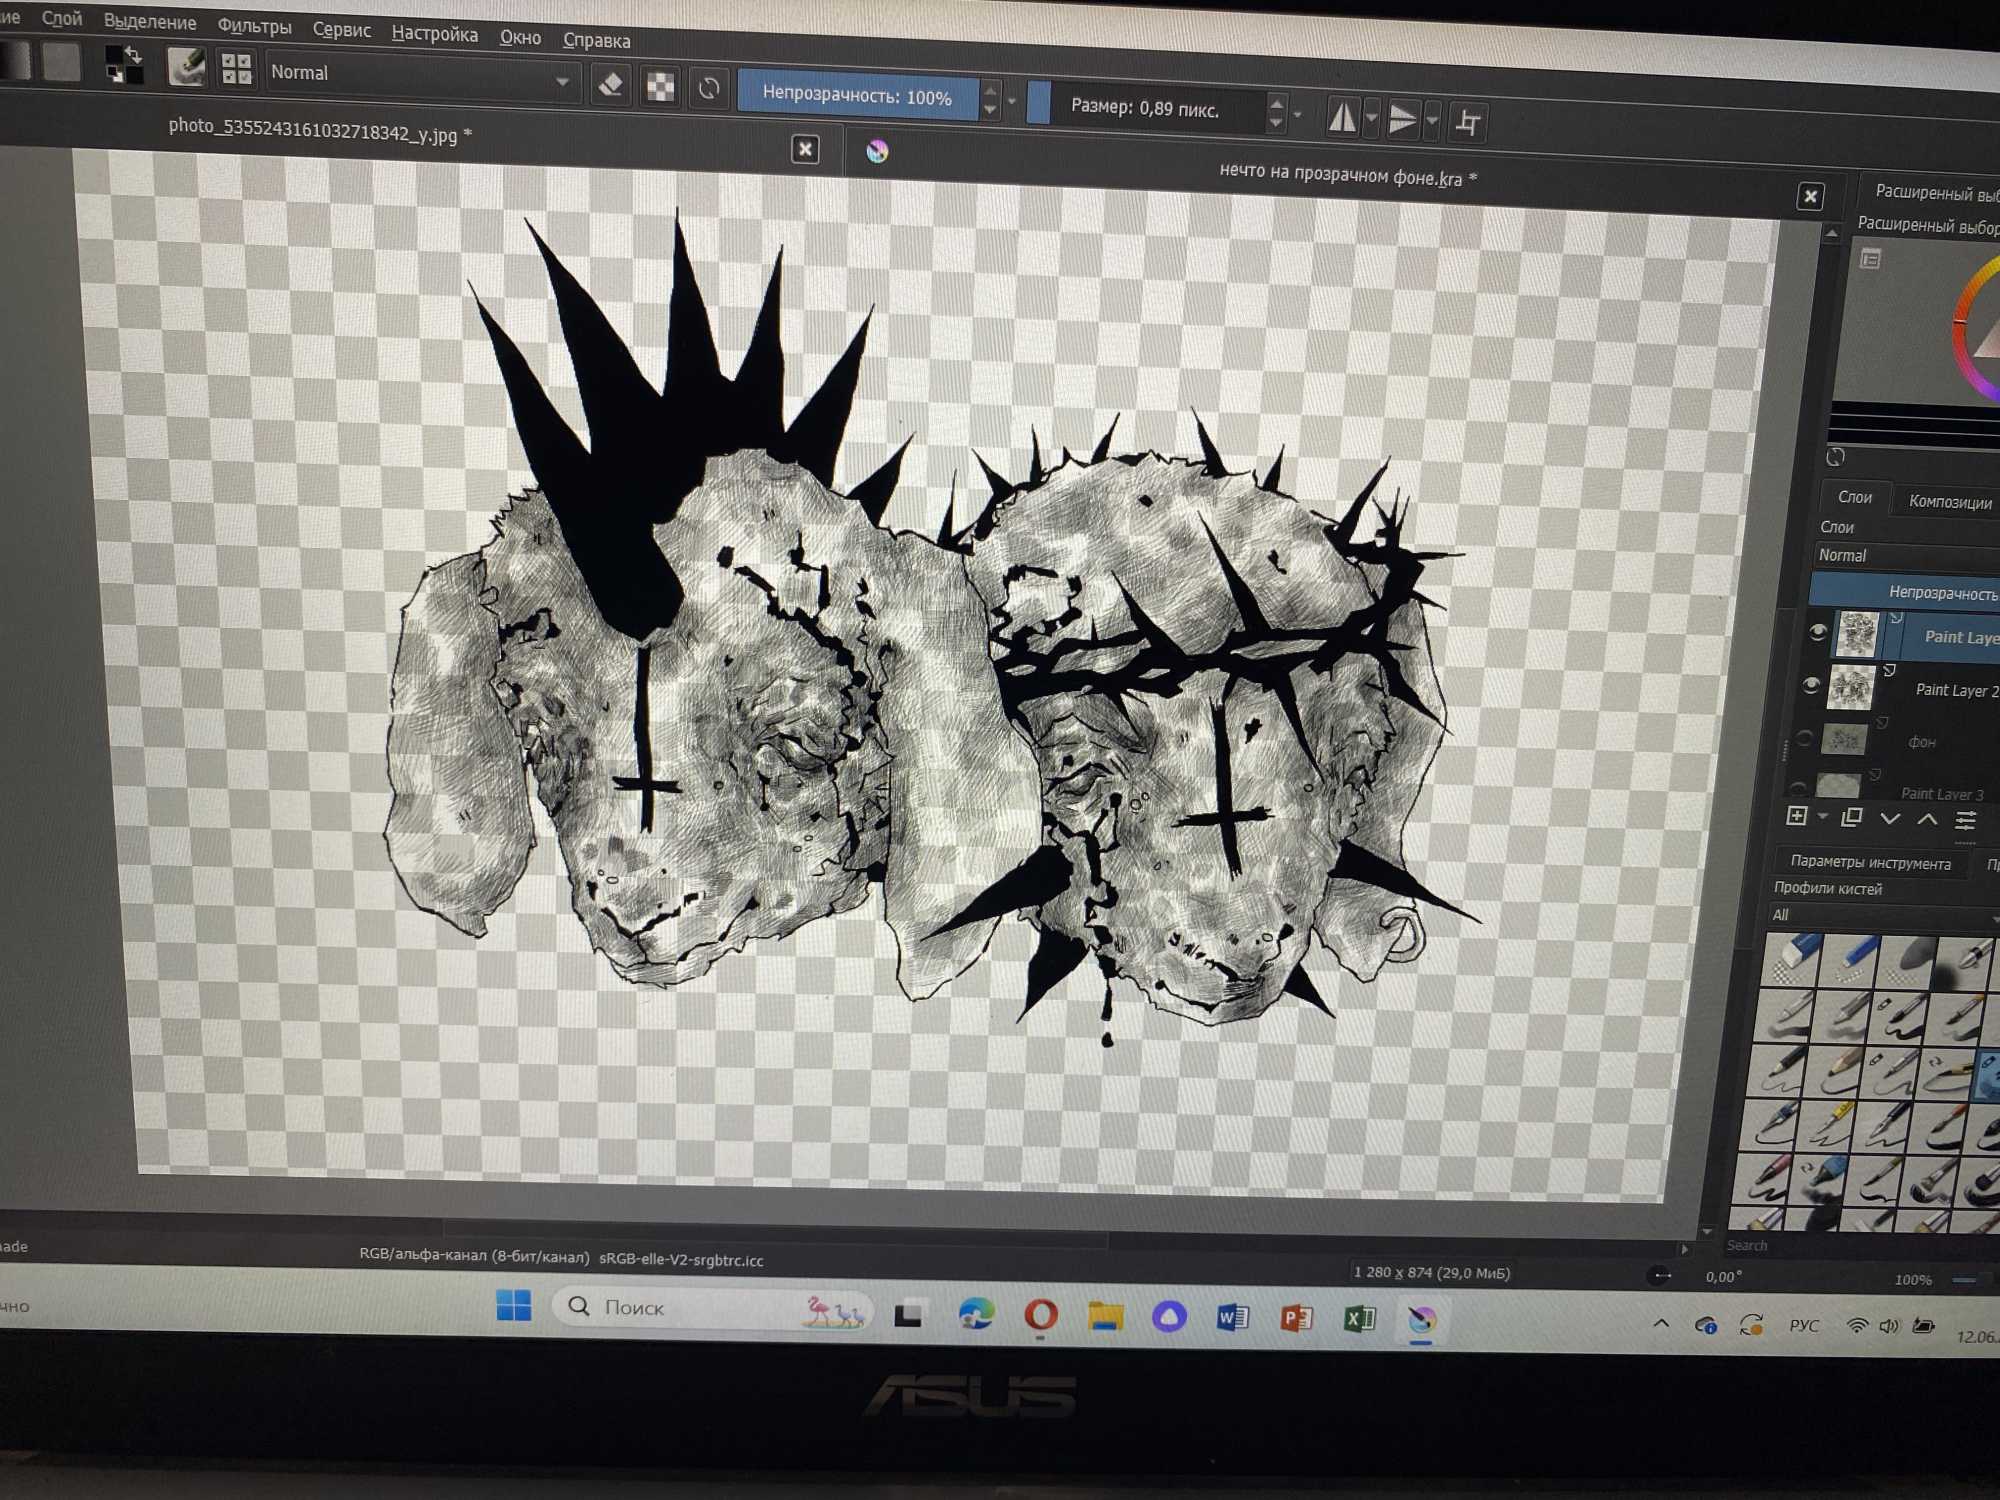Open the Слой menu
Screen dimensions: 2000x1500
click(61, 18)
